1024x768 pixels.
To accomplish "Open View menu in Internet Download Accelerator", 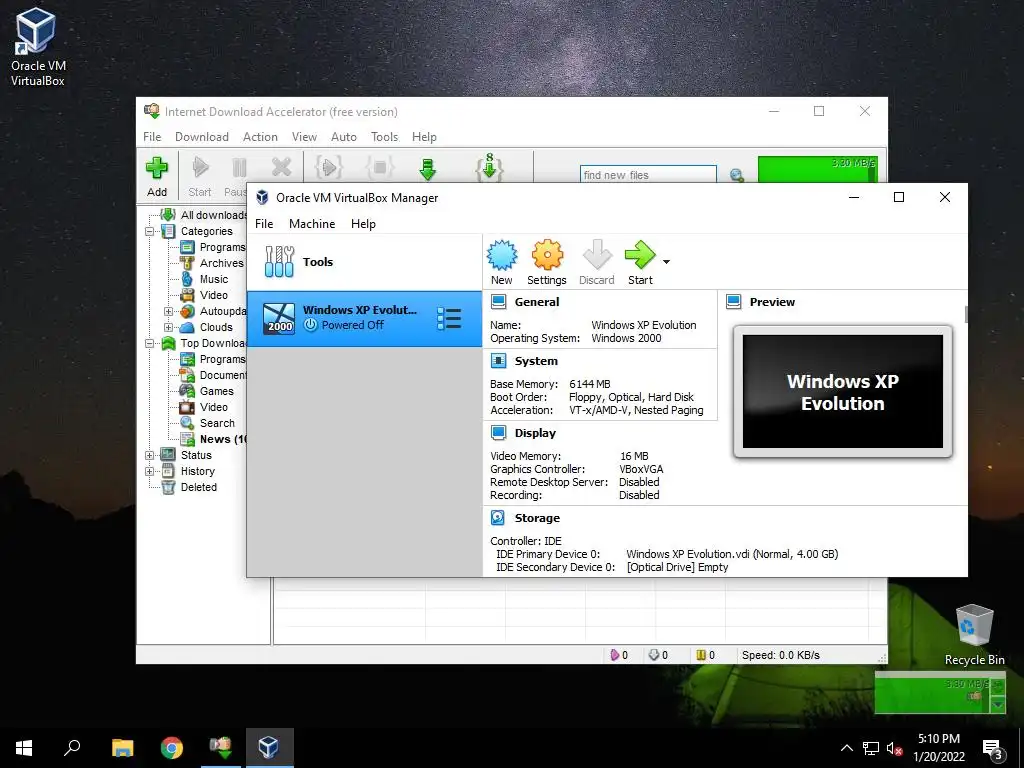I will click(304, 136).
